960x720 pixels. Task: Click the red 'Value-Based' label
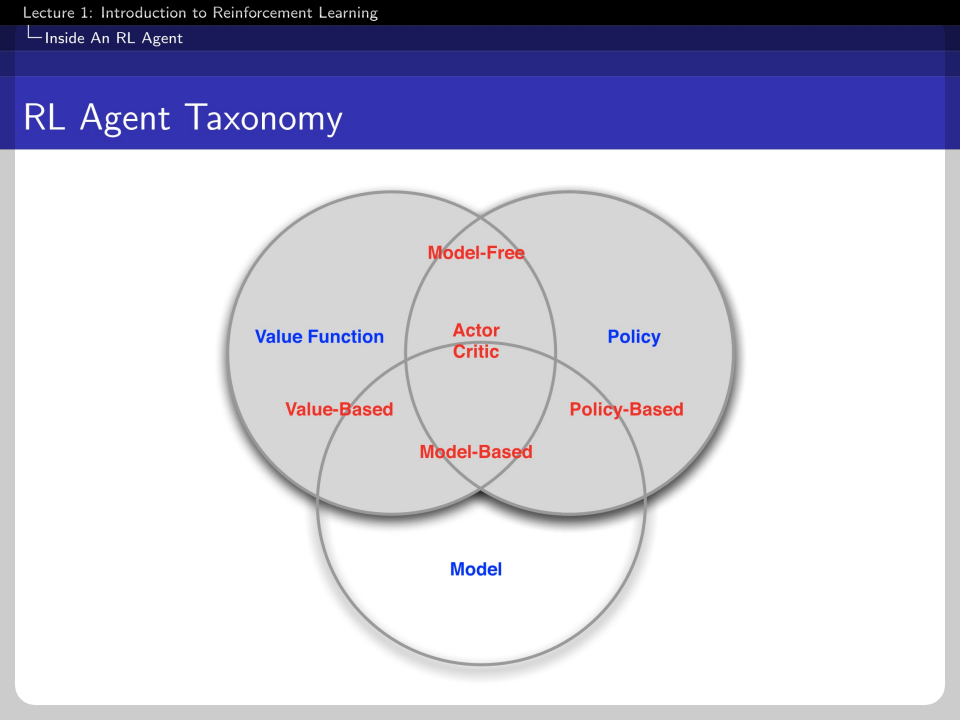tap(339, 410)
